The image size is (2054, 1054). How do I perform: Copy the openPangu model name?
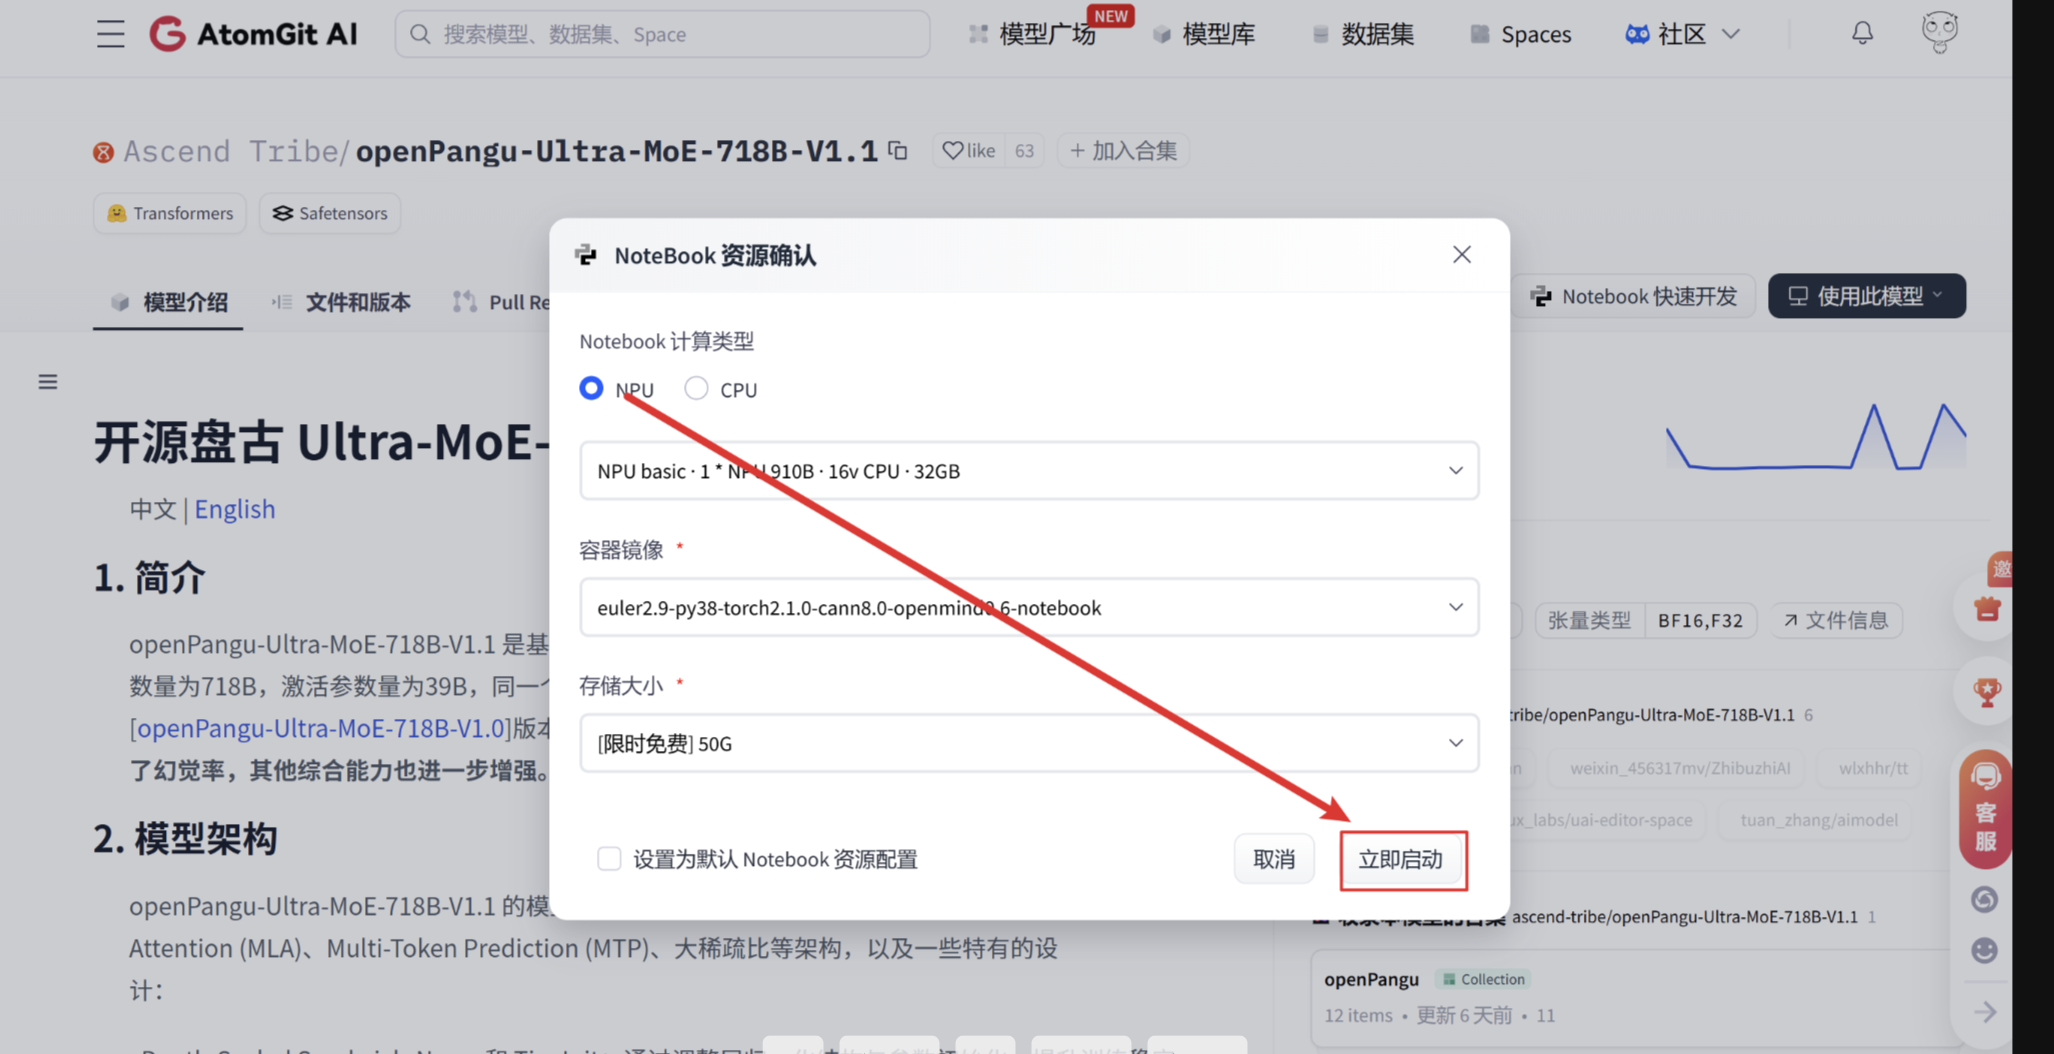[897, 150]
